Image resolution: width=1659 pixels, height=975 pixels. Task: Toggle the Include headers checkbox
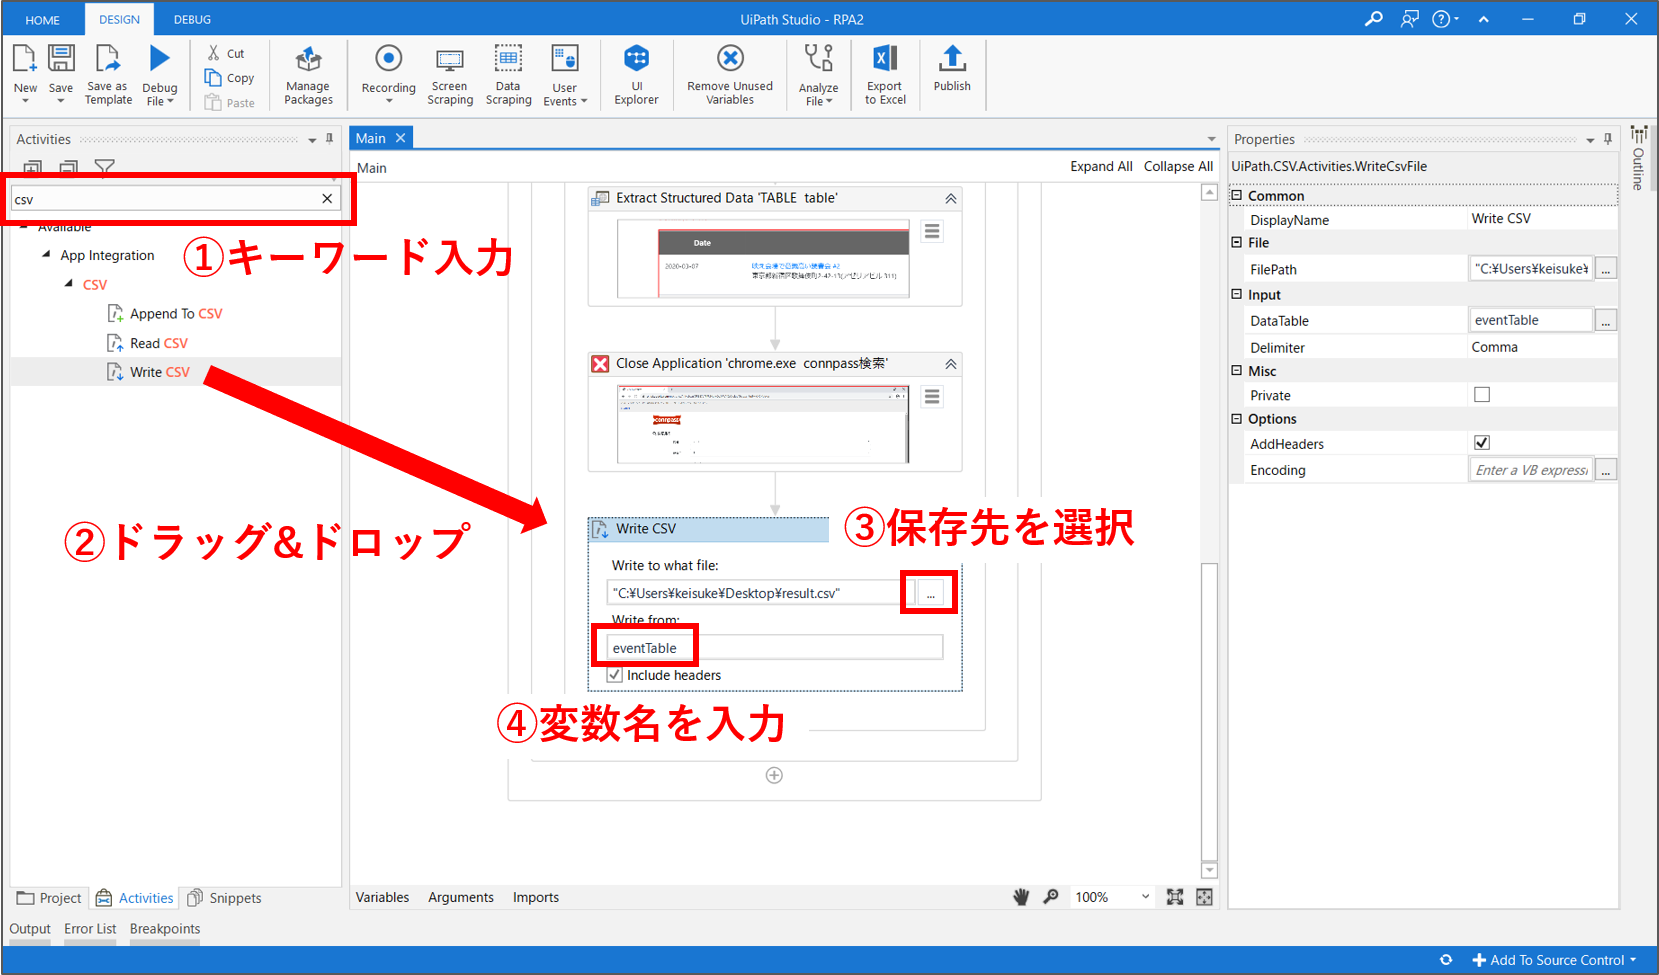tap(615, 675)
